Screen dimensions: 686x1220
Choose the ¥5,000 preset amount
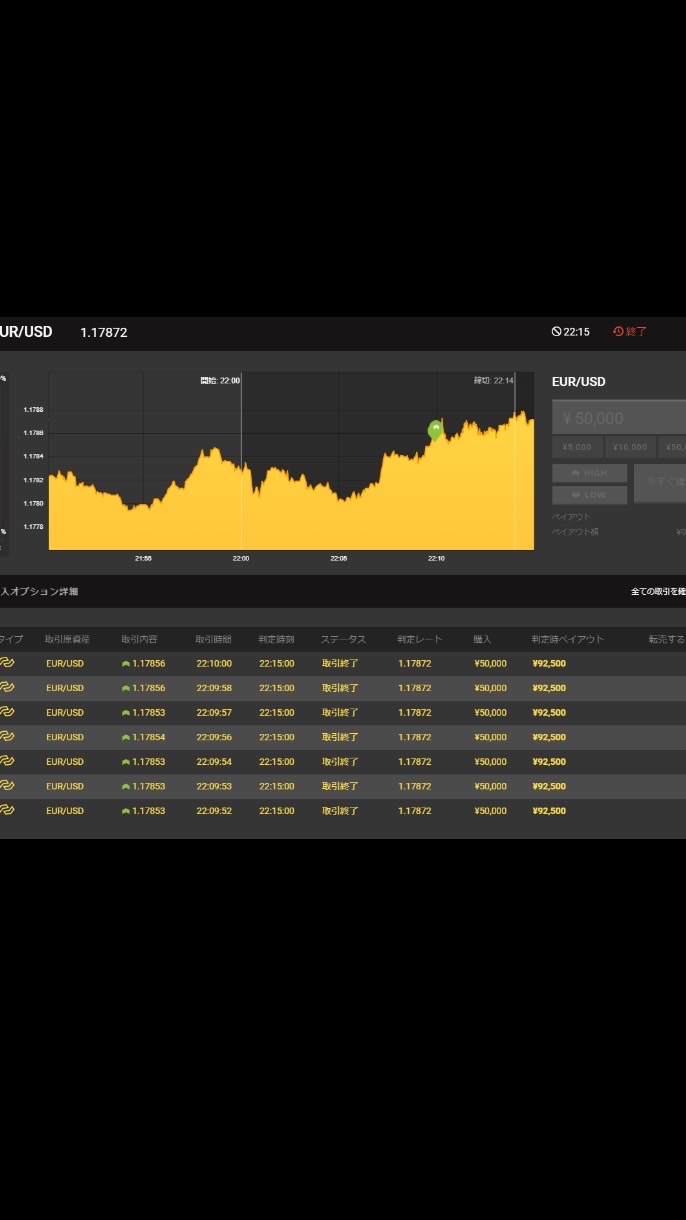[577, 447]
